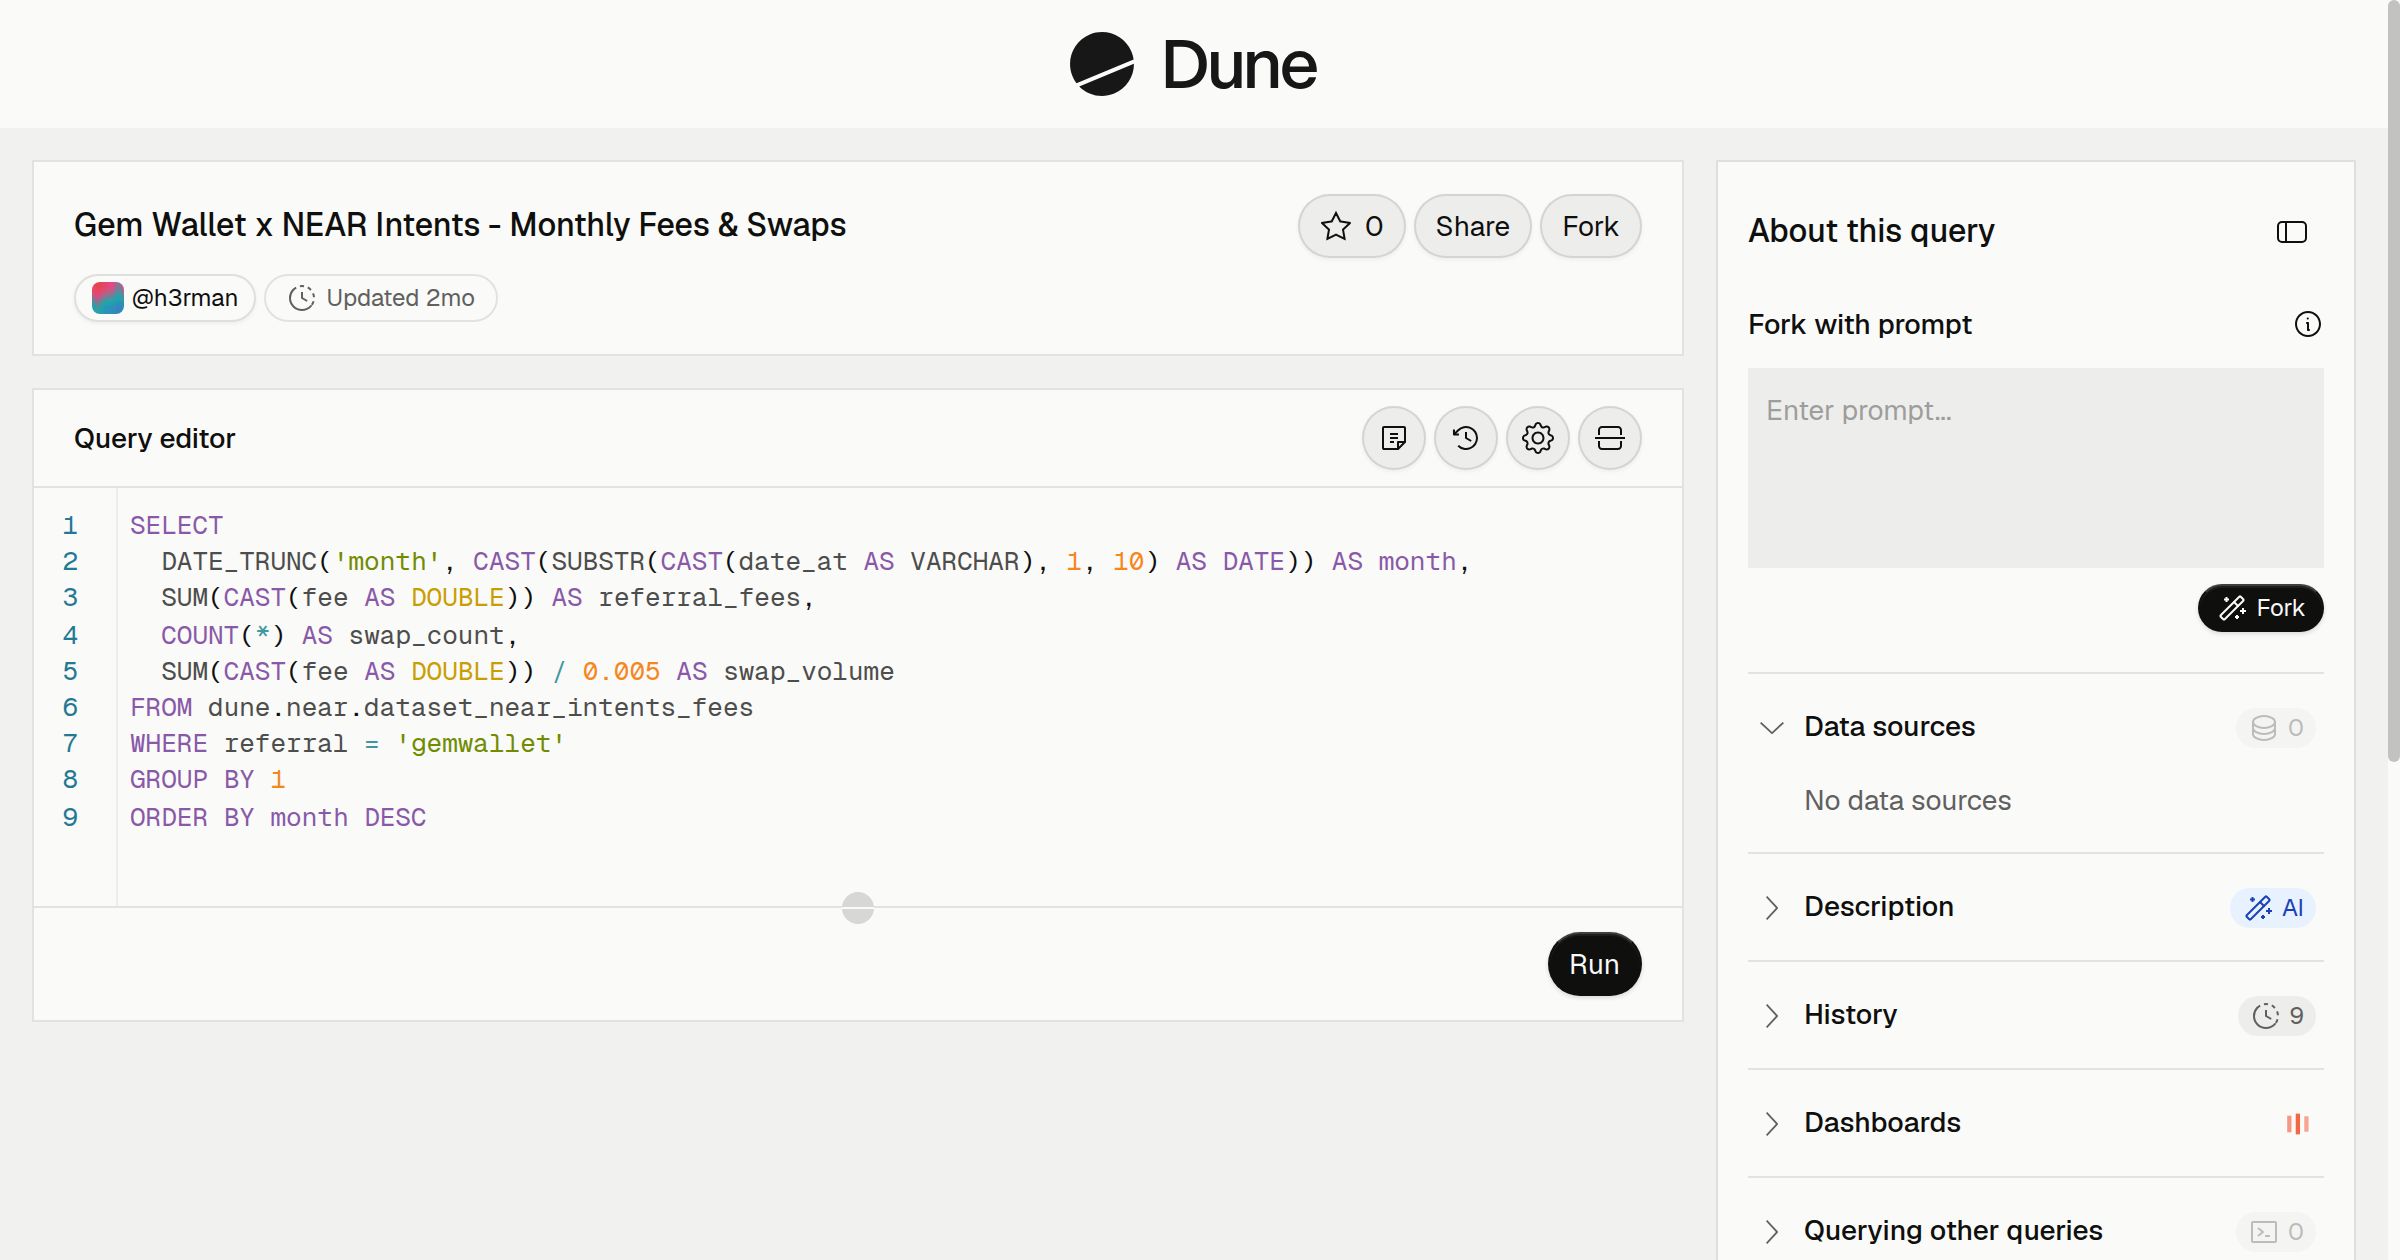
Task: Click the Fork button next to Share
Action: coord(1591,226)
